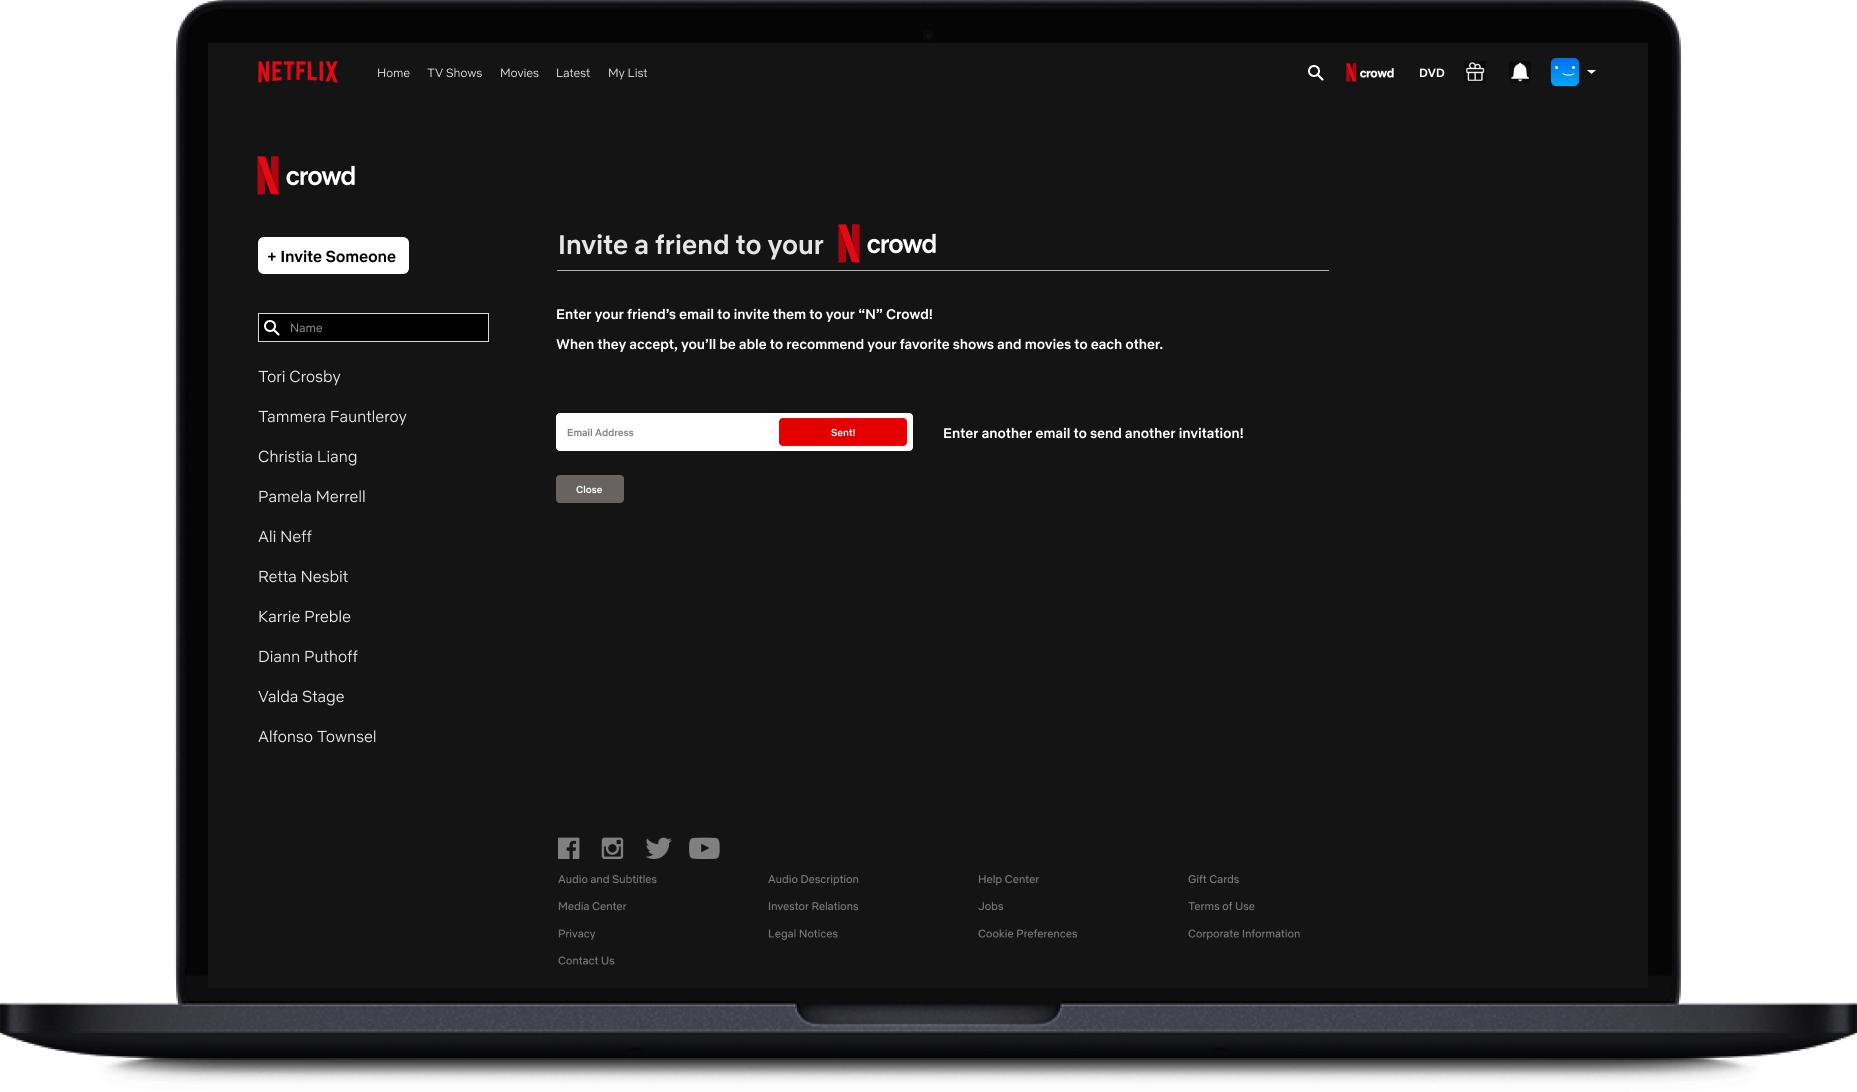Click the N crowd icon in the header

click(1370, 72)
